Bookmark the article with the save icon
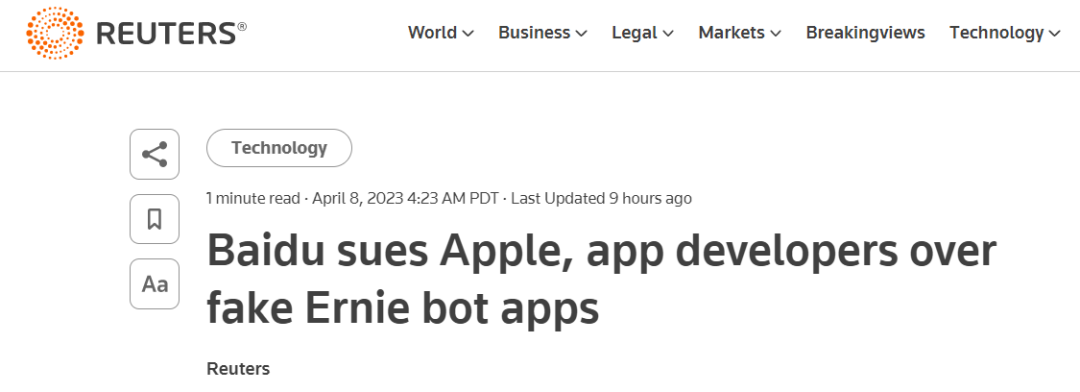The image size is (1080, 392). 154,219
